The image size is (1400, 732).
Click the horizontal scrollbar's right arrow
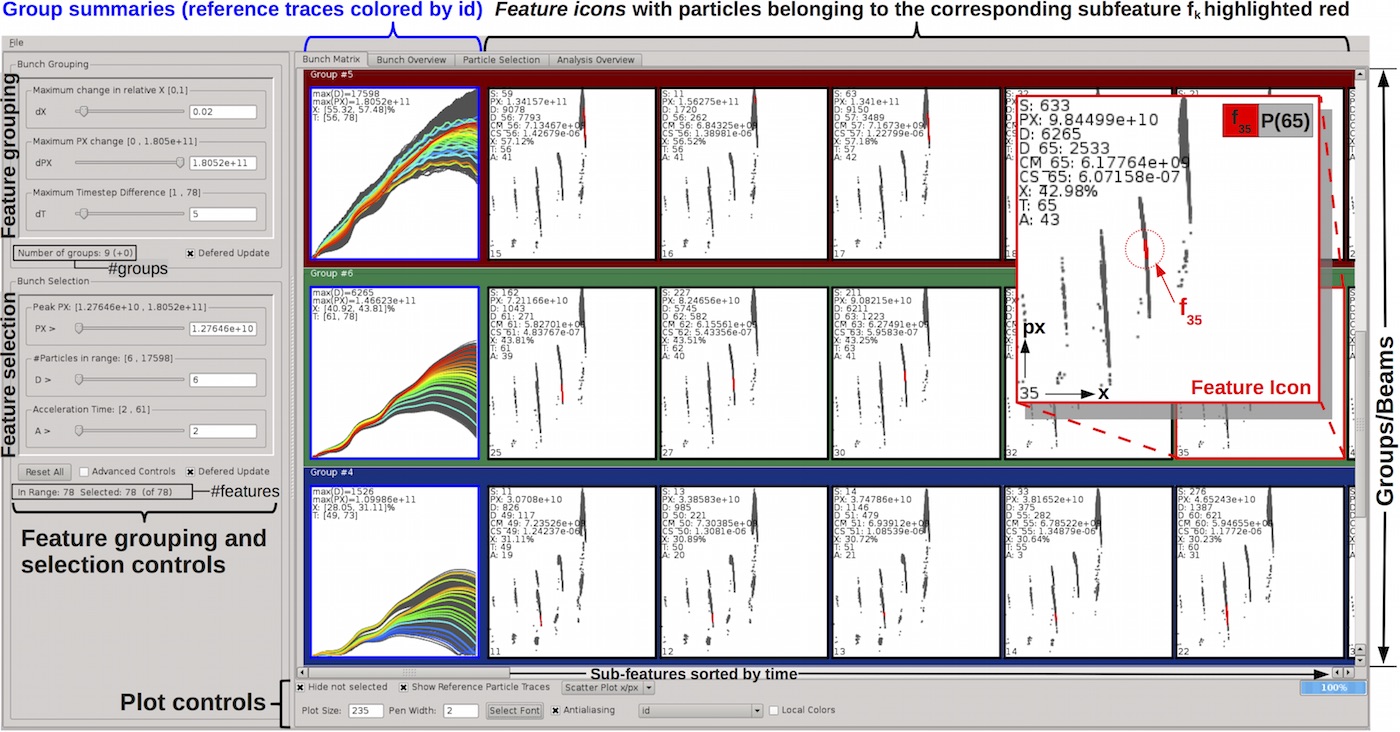1347,673
